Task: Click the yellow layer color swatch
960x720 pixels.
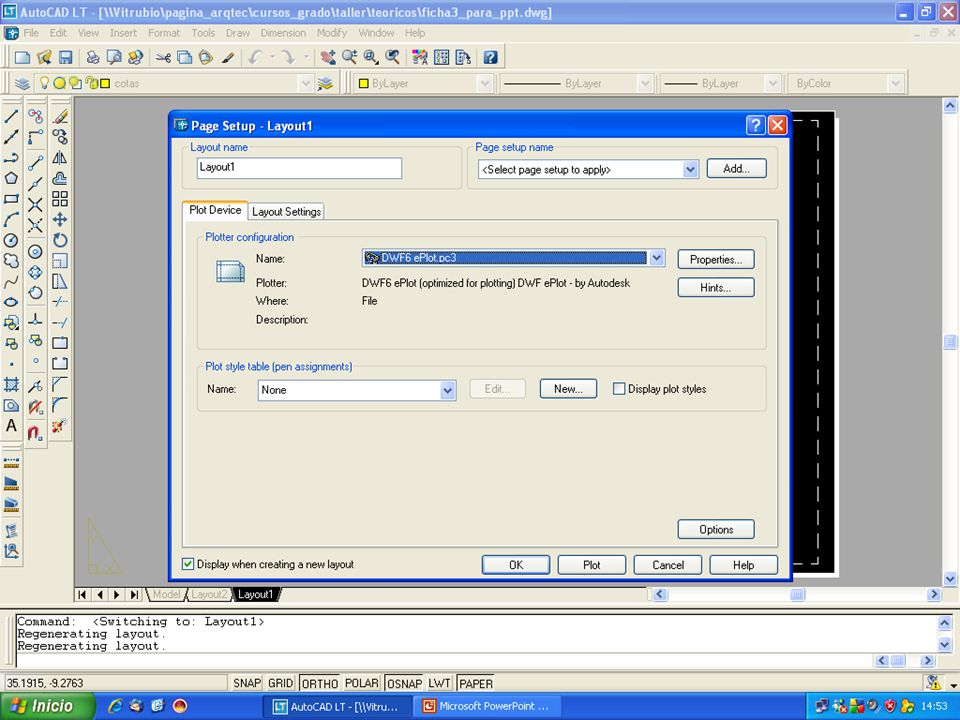Action: (105, 83)
